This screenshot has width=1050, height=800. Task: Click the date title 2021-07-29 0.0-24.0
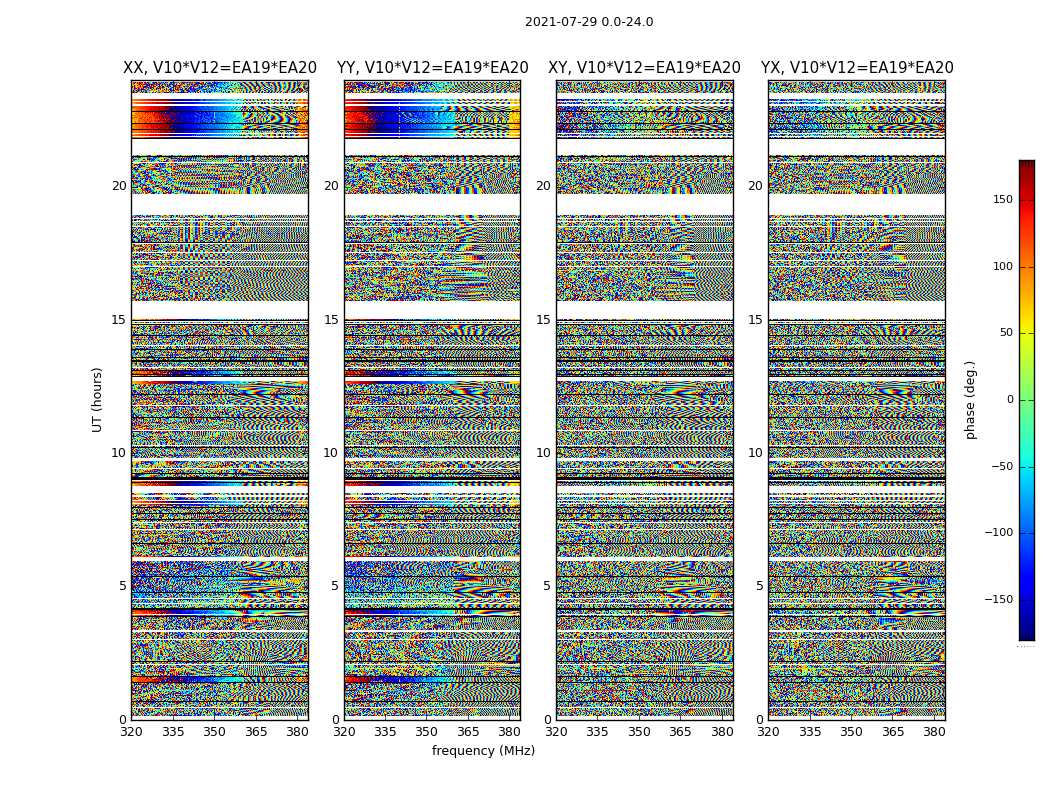[589, 22]
